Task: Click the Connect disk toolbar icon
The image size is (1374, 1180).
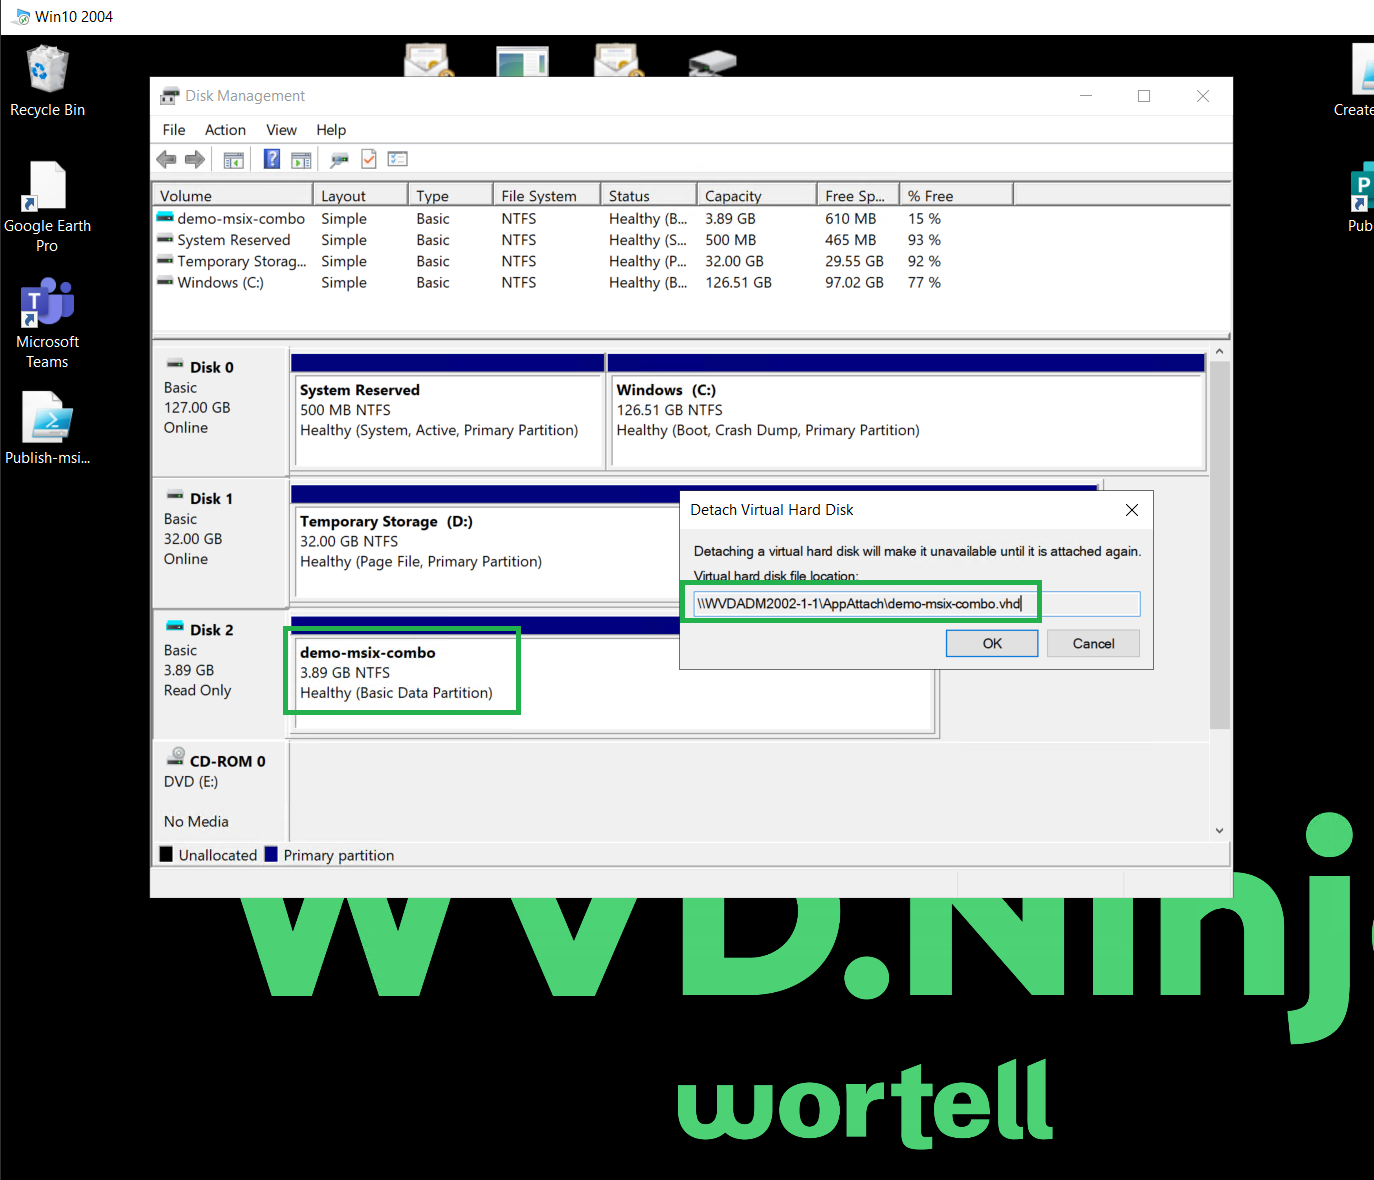Action: [x=340, y=159]
